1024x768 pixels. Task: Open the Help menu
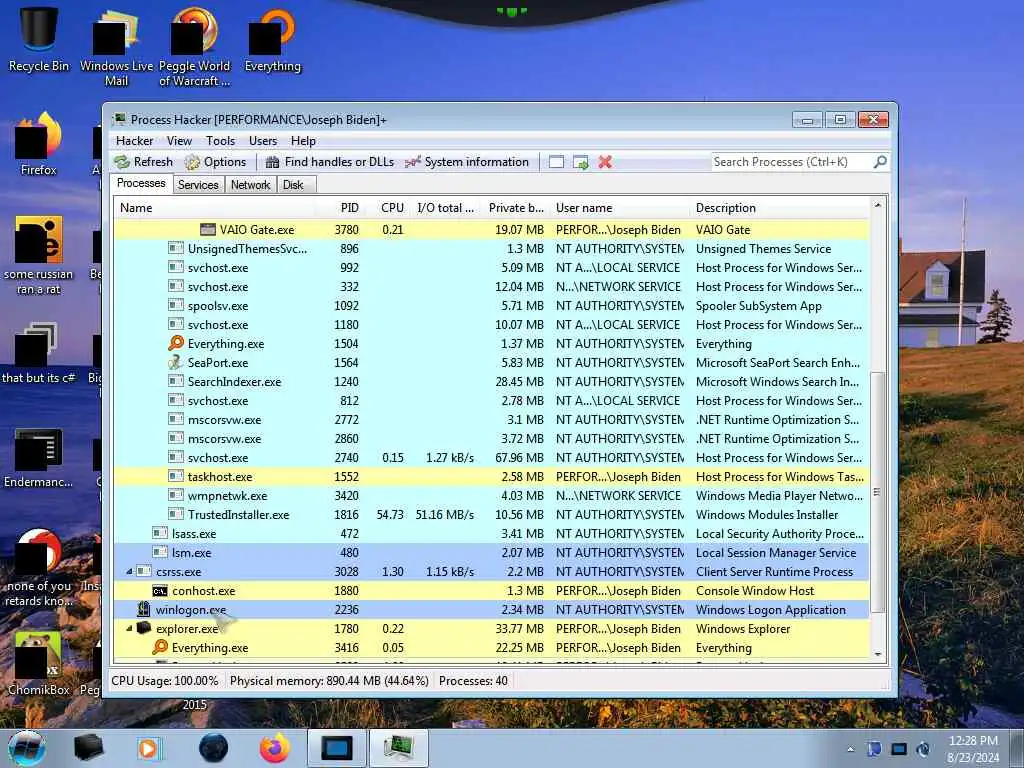point(303,140)
